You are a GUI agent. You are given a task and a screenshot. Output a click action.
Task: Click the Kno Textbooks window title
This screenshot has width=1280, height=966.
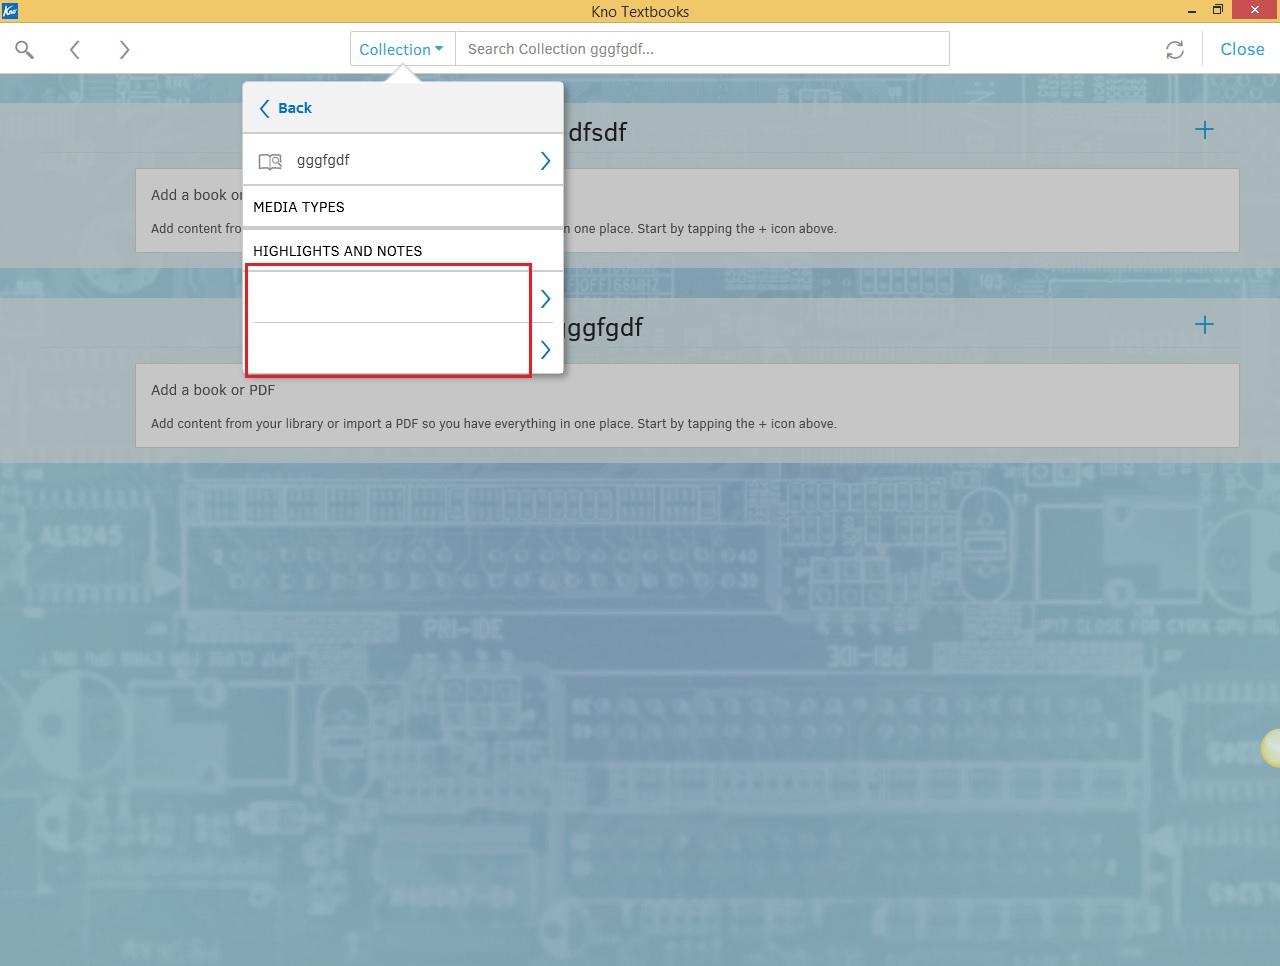coord(640,12)
